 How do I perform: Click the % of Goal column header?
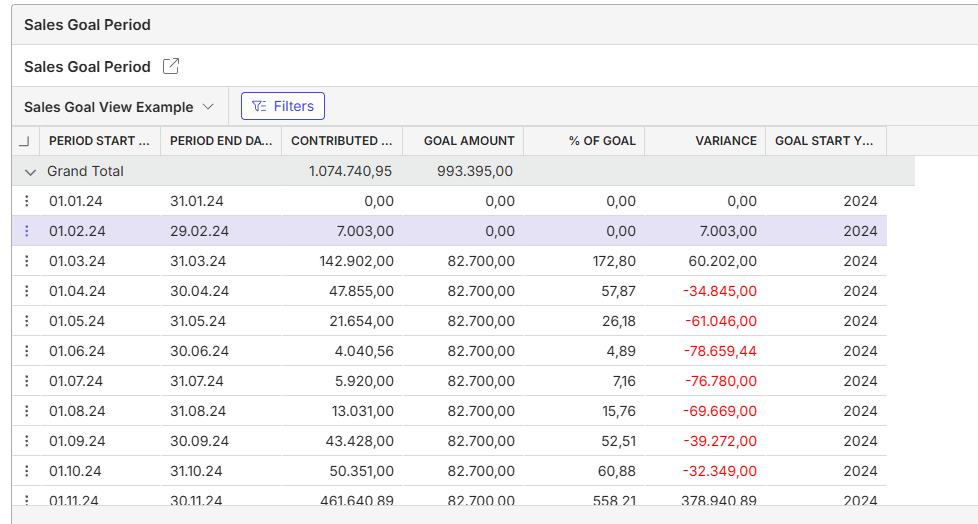[x=584, y=141]
